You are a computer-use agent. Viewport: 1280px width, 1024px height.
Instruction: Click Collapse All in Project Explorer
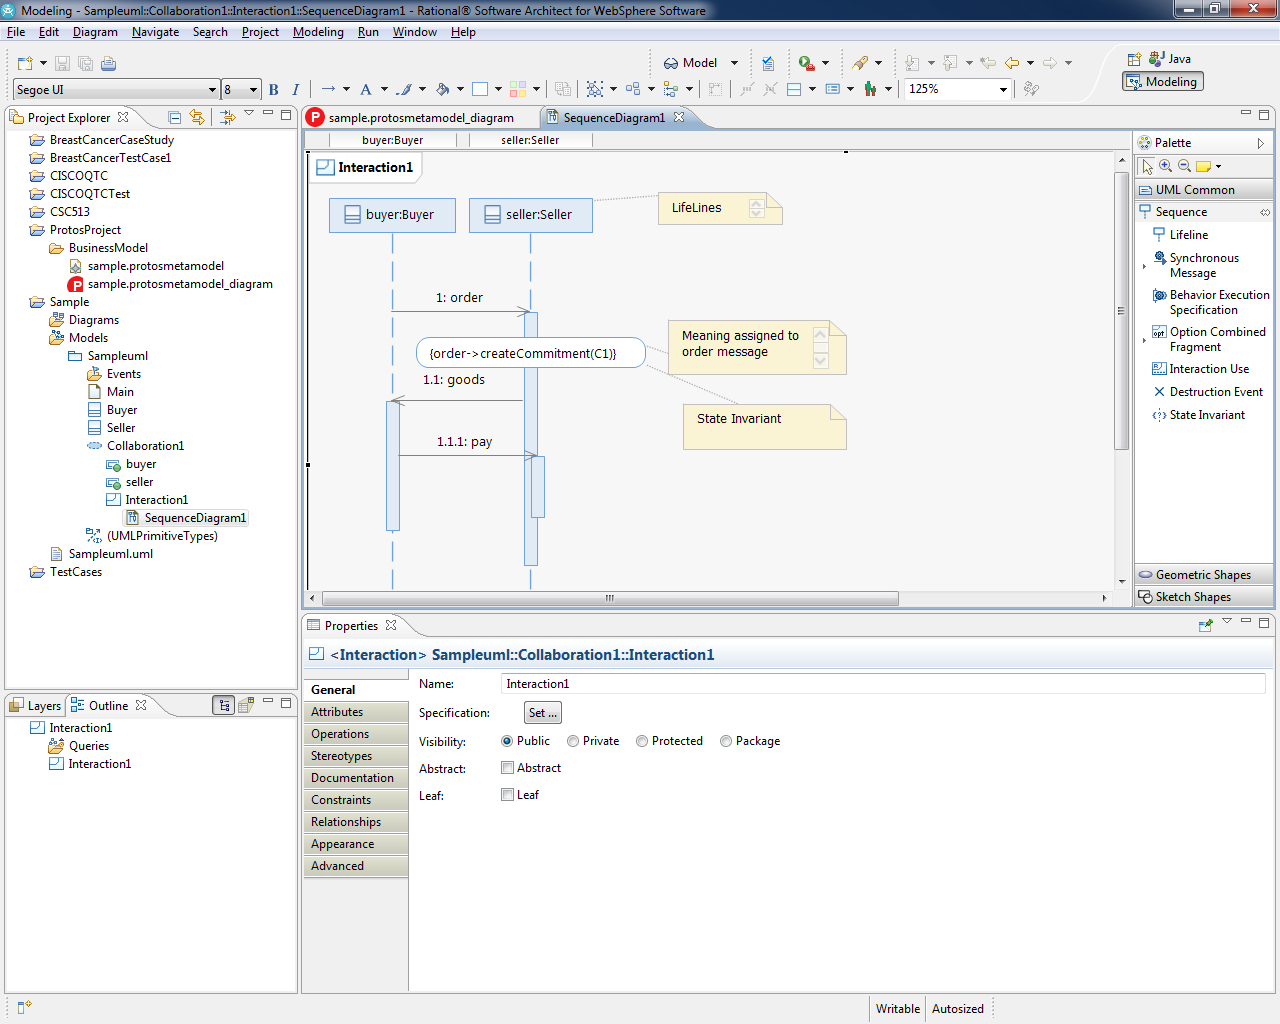click(175, 117)
